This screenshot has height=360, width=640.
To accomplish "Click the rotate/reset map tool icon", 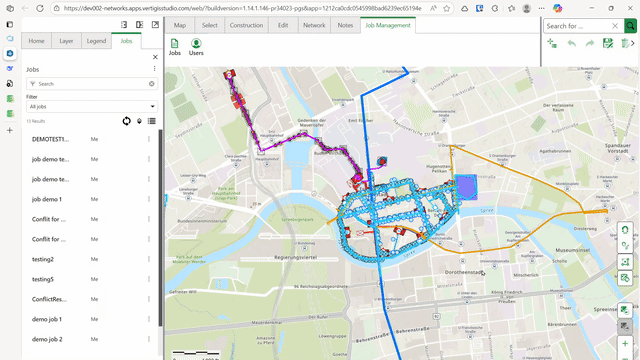I will click(625, 230).
